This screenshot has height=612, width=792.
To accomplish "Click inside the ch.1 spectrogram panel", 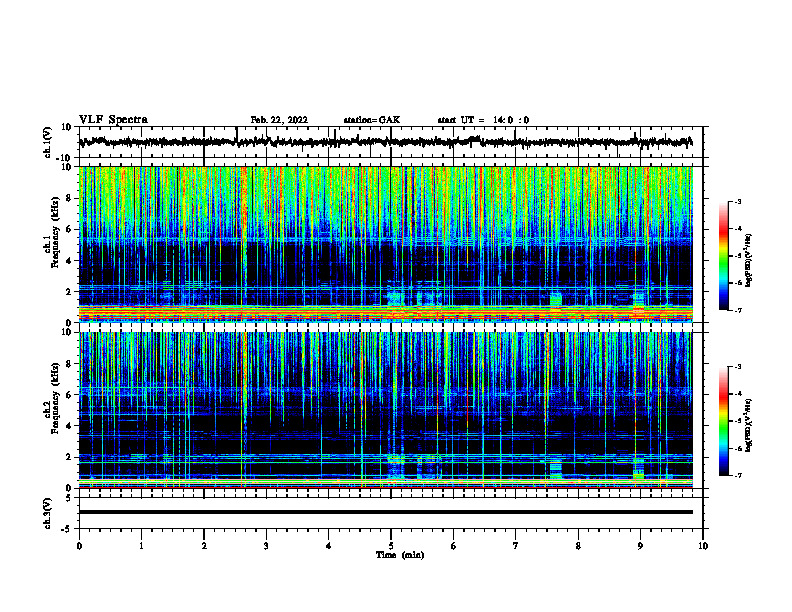I will click(385, 244).
